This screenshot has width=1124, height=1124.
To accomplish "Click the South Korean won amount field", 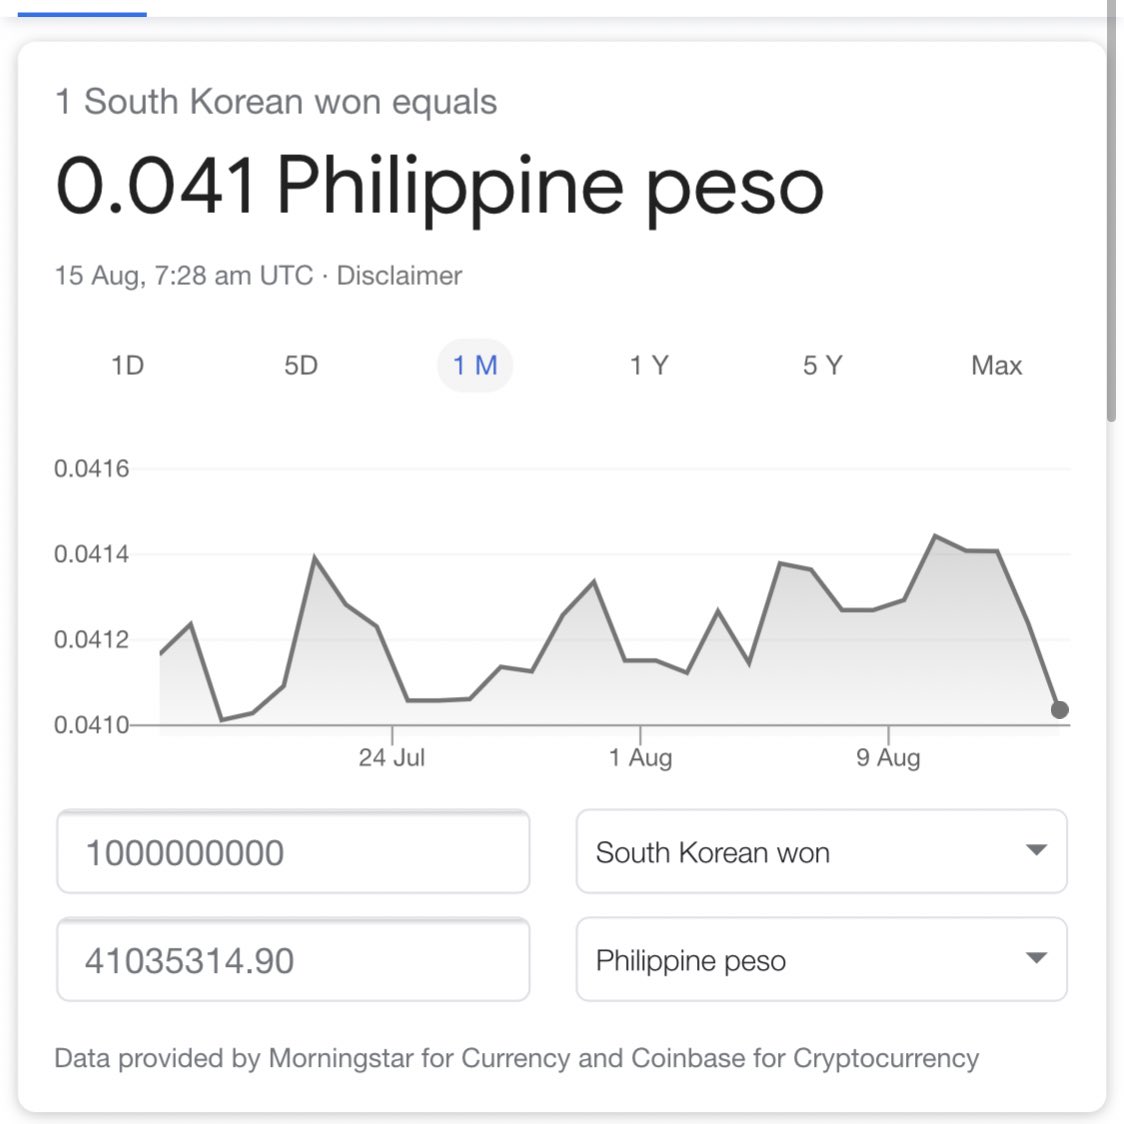I will (x=293, y=852).
